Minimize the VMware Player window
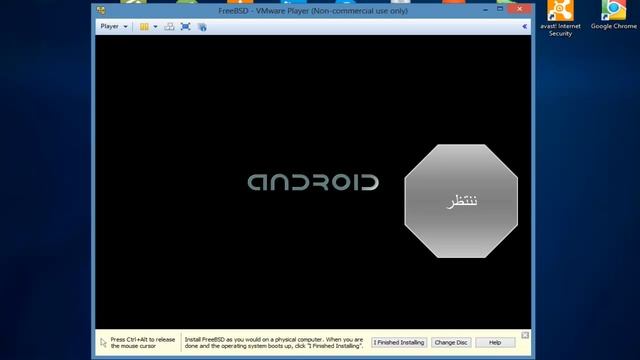The width and height of the screenshot is (640, 360). 485,9
